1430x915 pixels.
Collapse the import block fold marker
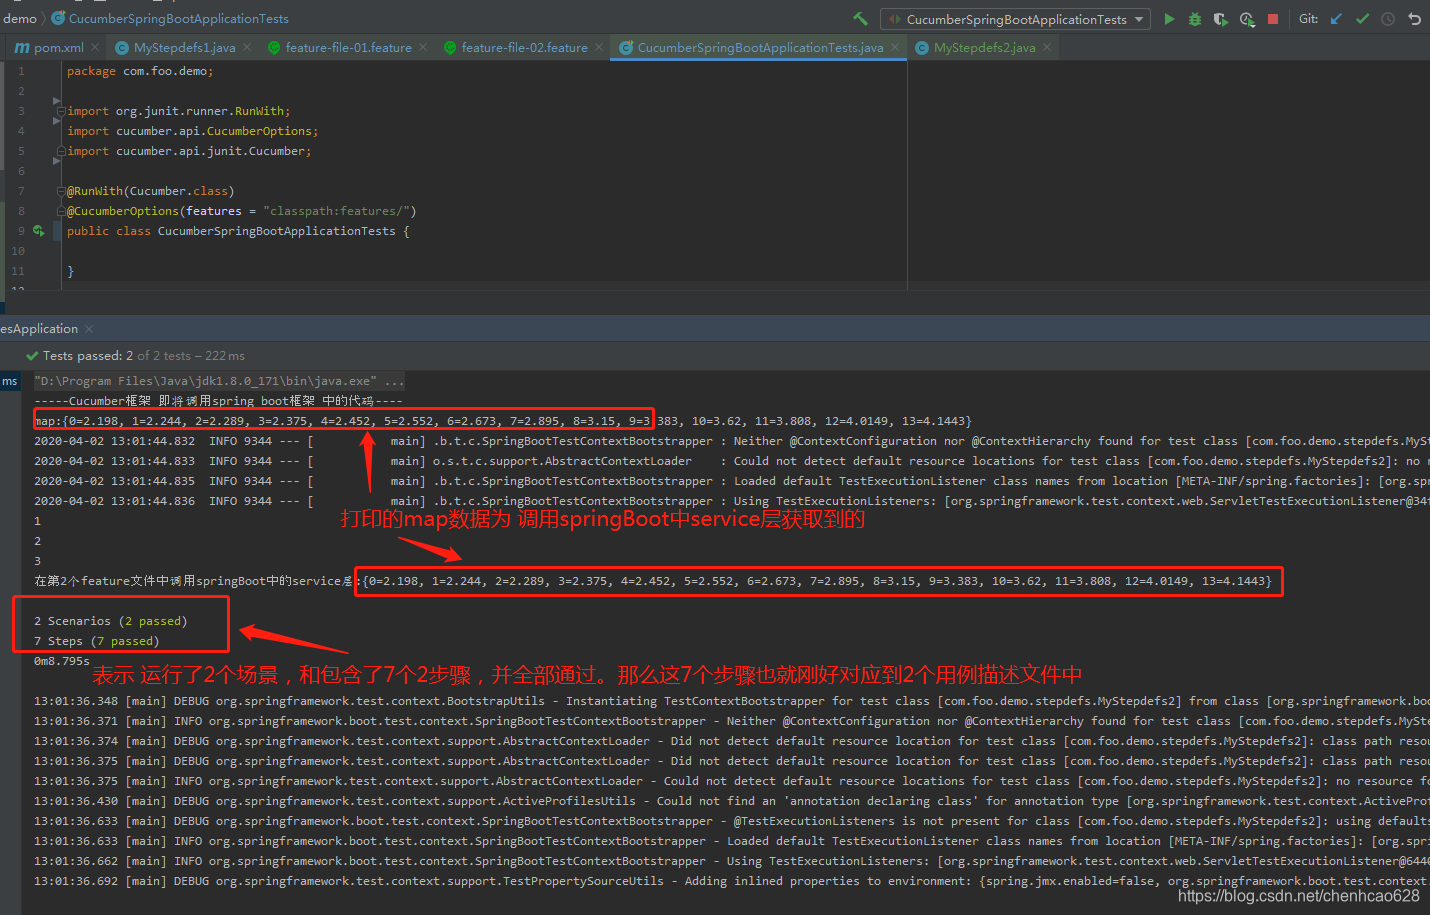(x=61, y=111)
